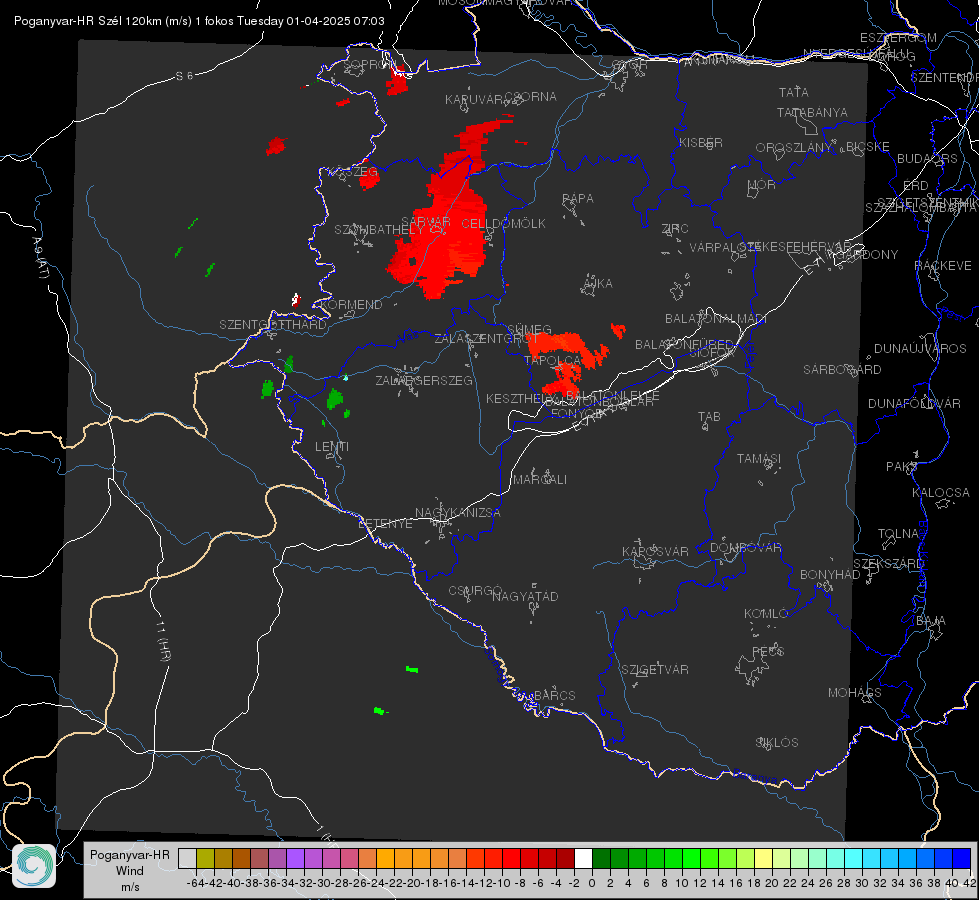
Task: Click the SIKLOS city label
Action: pos(777,742)
